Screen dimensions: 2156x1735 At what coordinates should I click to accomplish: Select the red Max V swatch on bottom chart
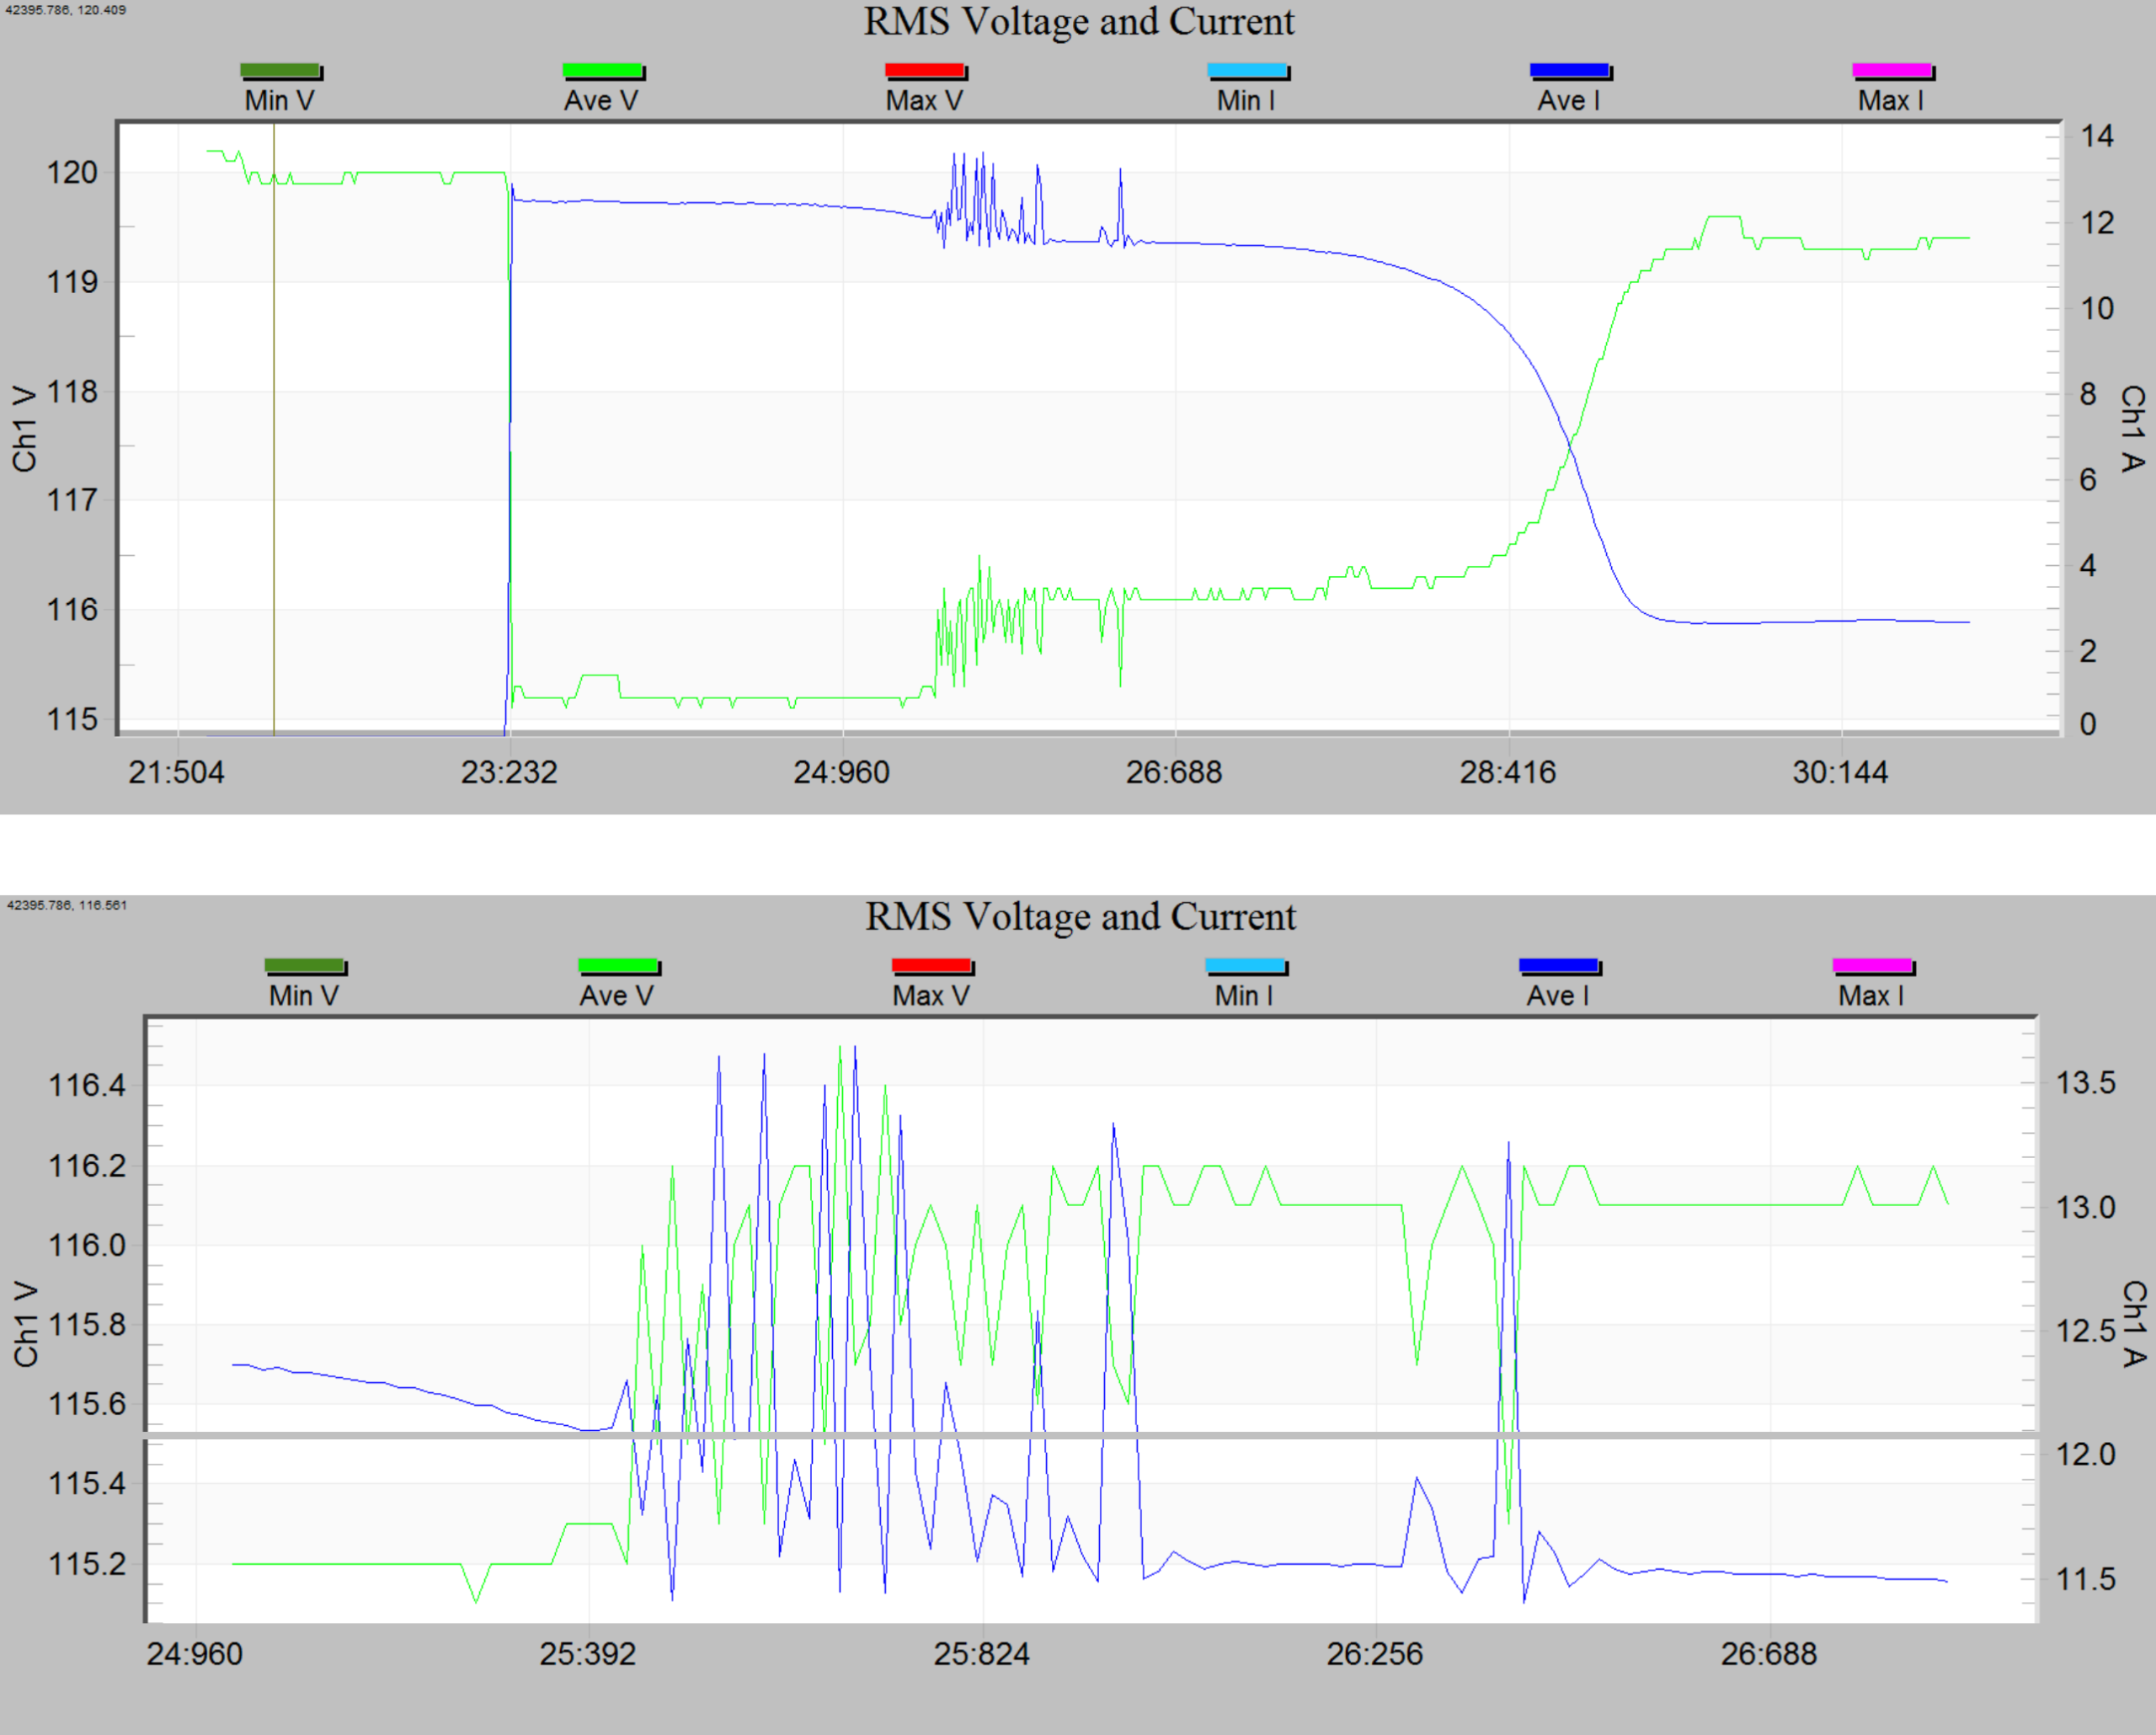tap(931, 966)
